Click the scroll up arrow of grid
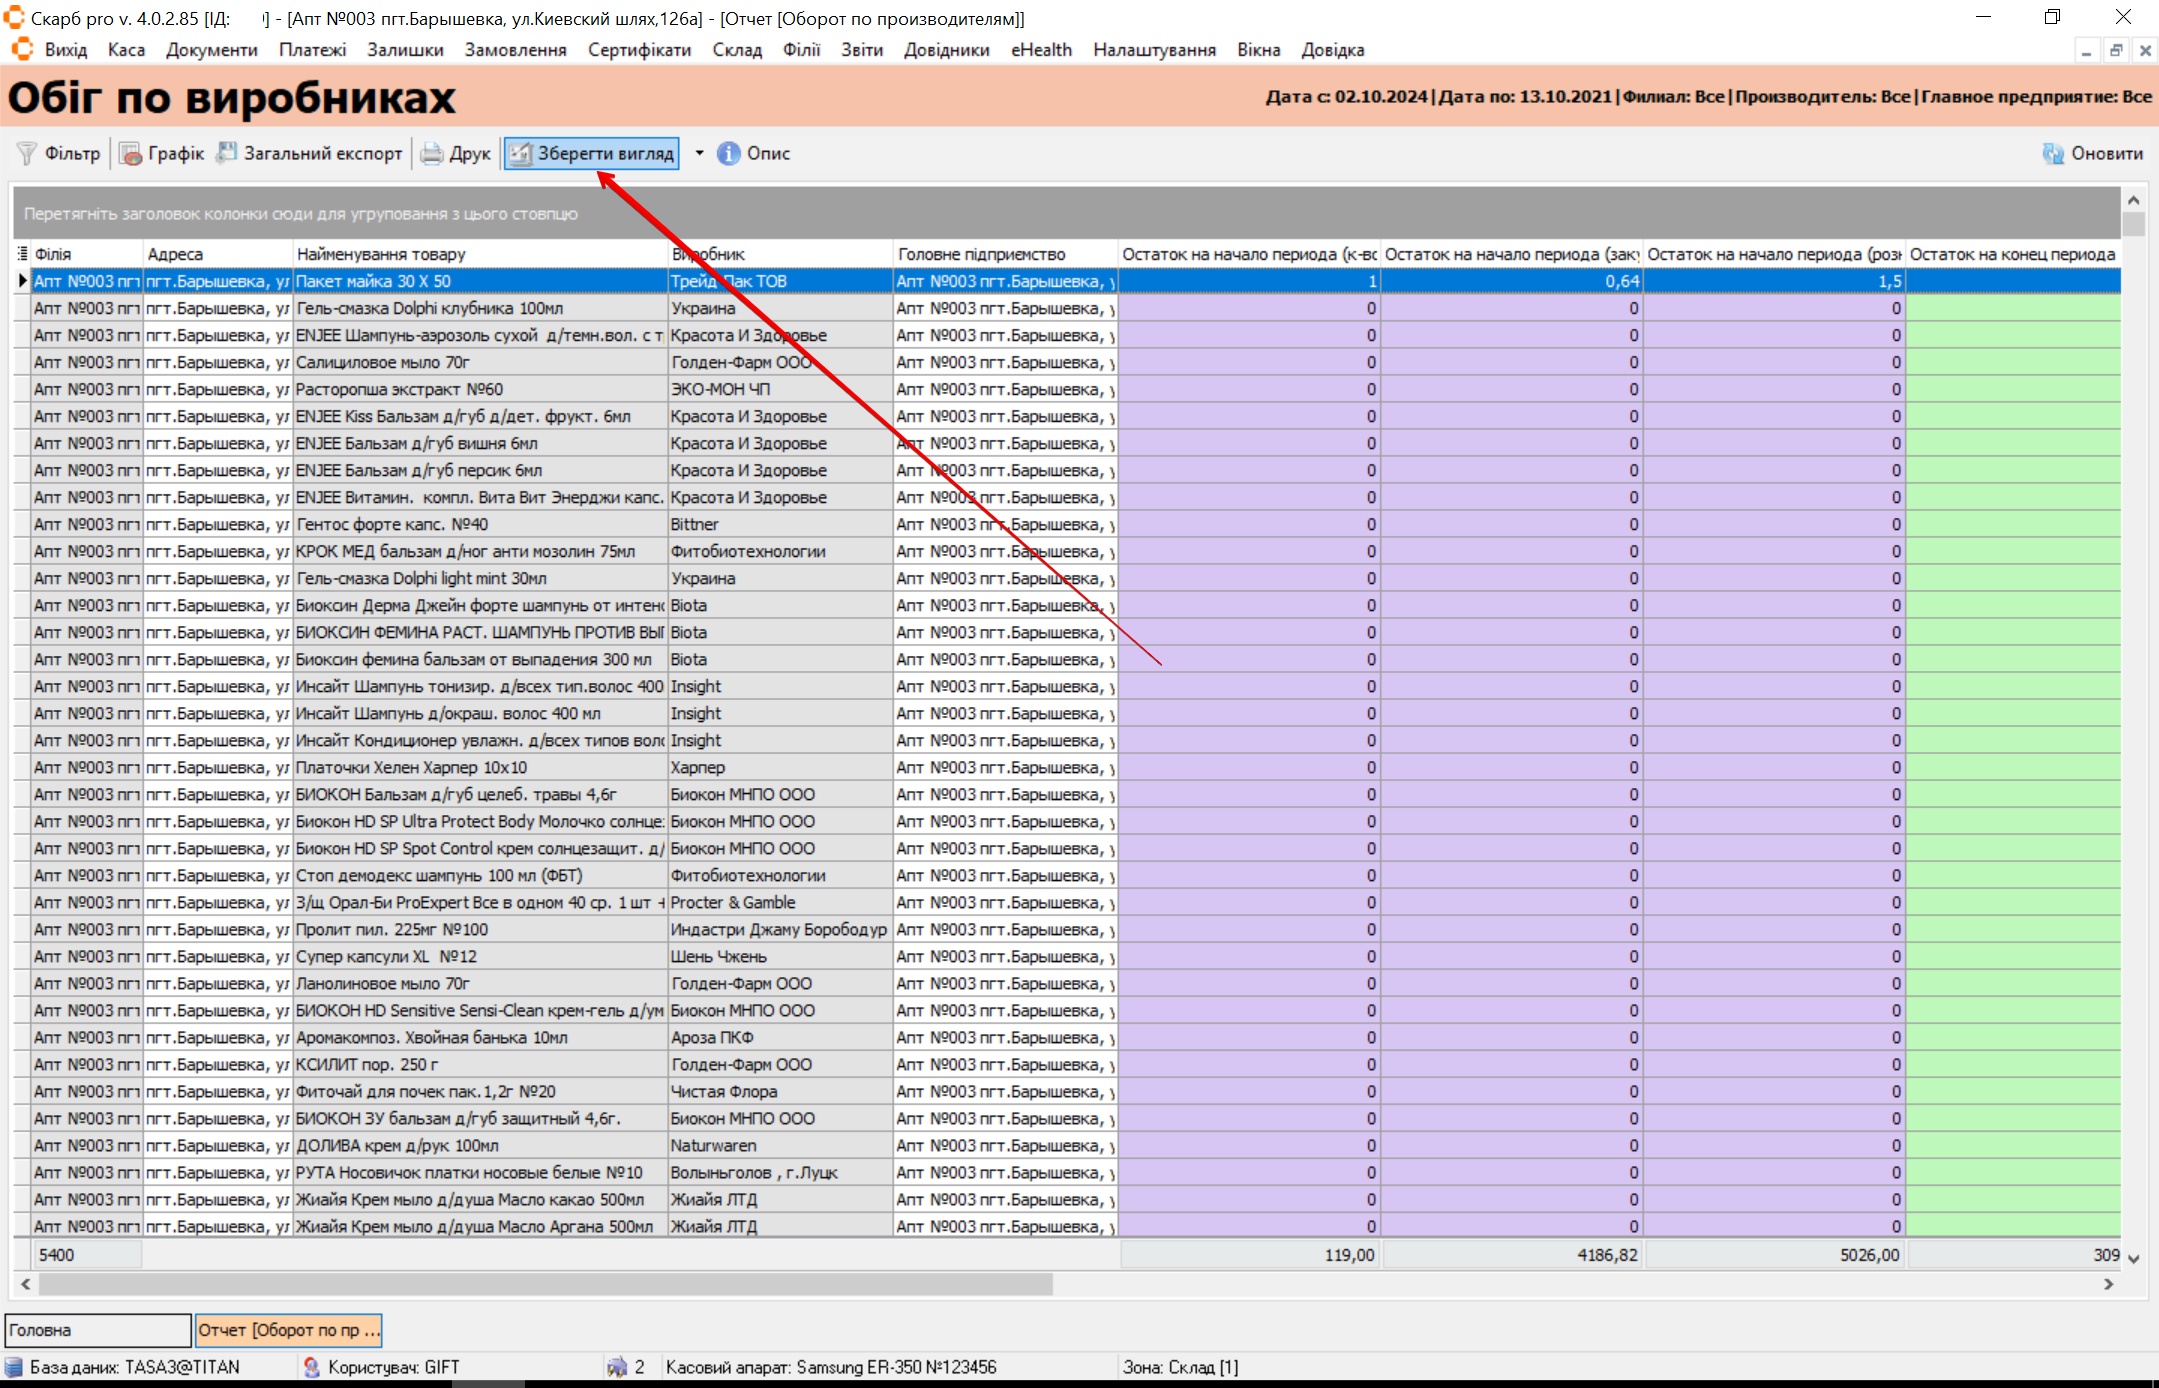 pyautogui.click(x=2133, y=200)
